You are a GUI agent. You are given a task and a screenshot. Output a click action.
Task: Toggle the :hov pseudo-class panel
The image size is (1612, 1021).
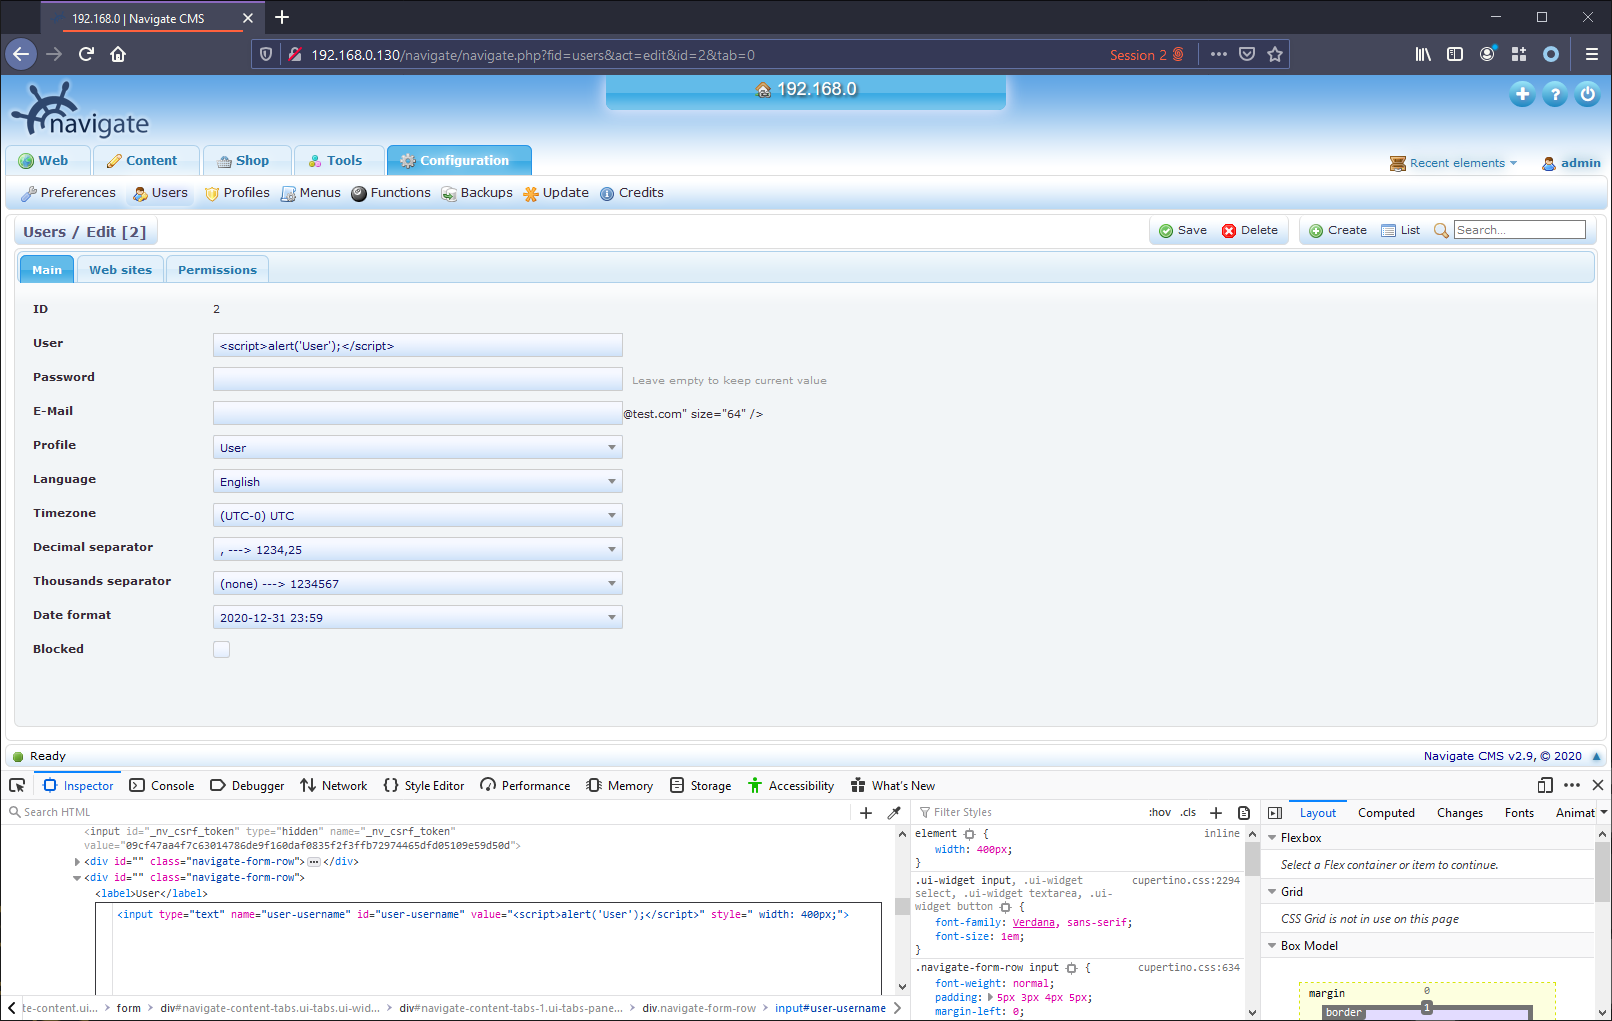click(1160, 812)
